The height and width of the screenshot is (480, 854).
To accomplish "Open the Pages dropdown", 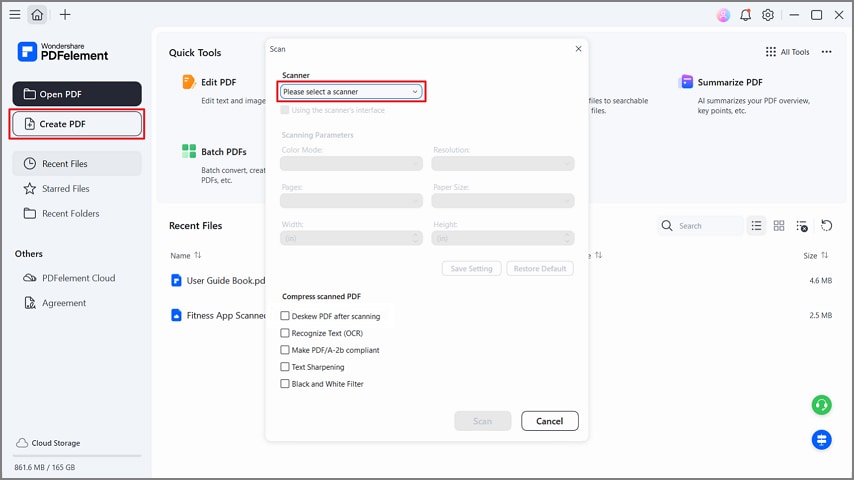I will [x=351, y=200].
